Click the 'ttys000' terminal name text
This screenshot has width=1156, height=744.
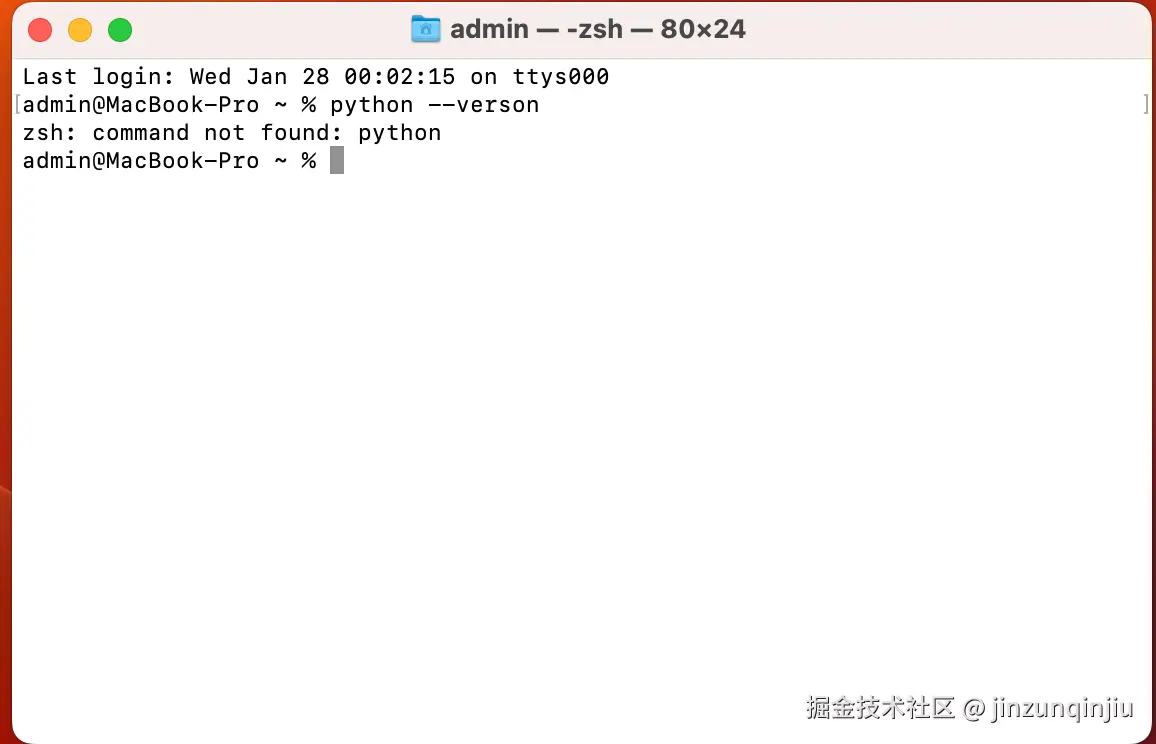coord(561,77)
